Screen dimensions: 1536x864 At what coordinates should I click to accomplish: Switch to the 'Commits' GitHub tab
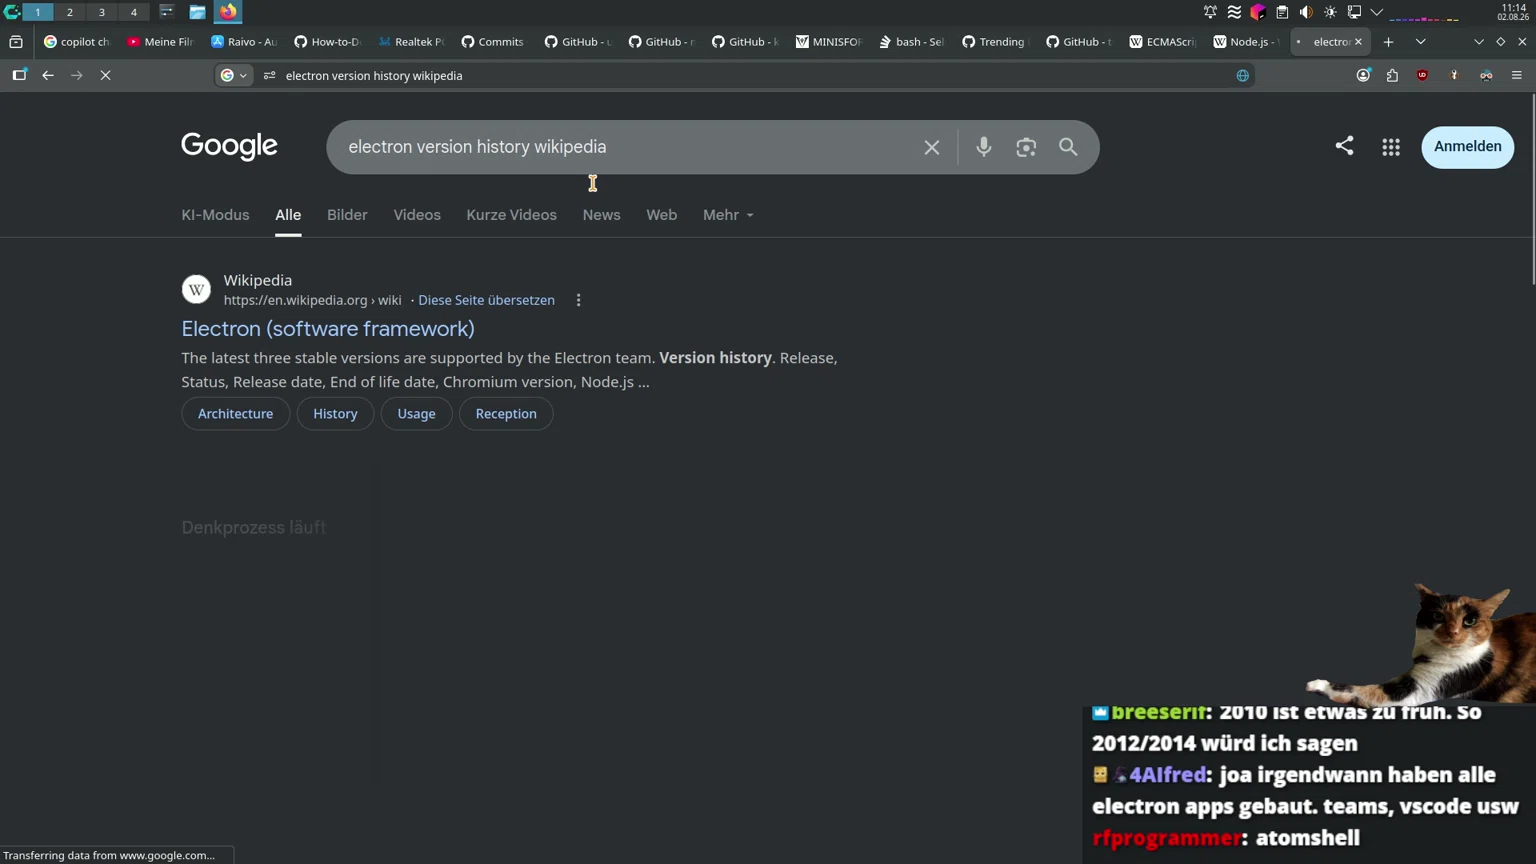pos(494,42)
